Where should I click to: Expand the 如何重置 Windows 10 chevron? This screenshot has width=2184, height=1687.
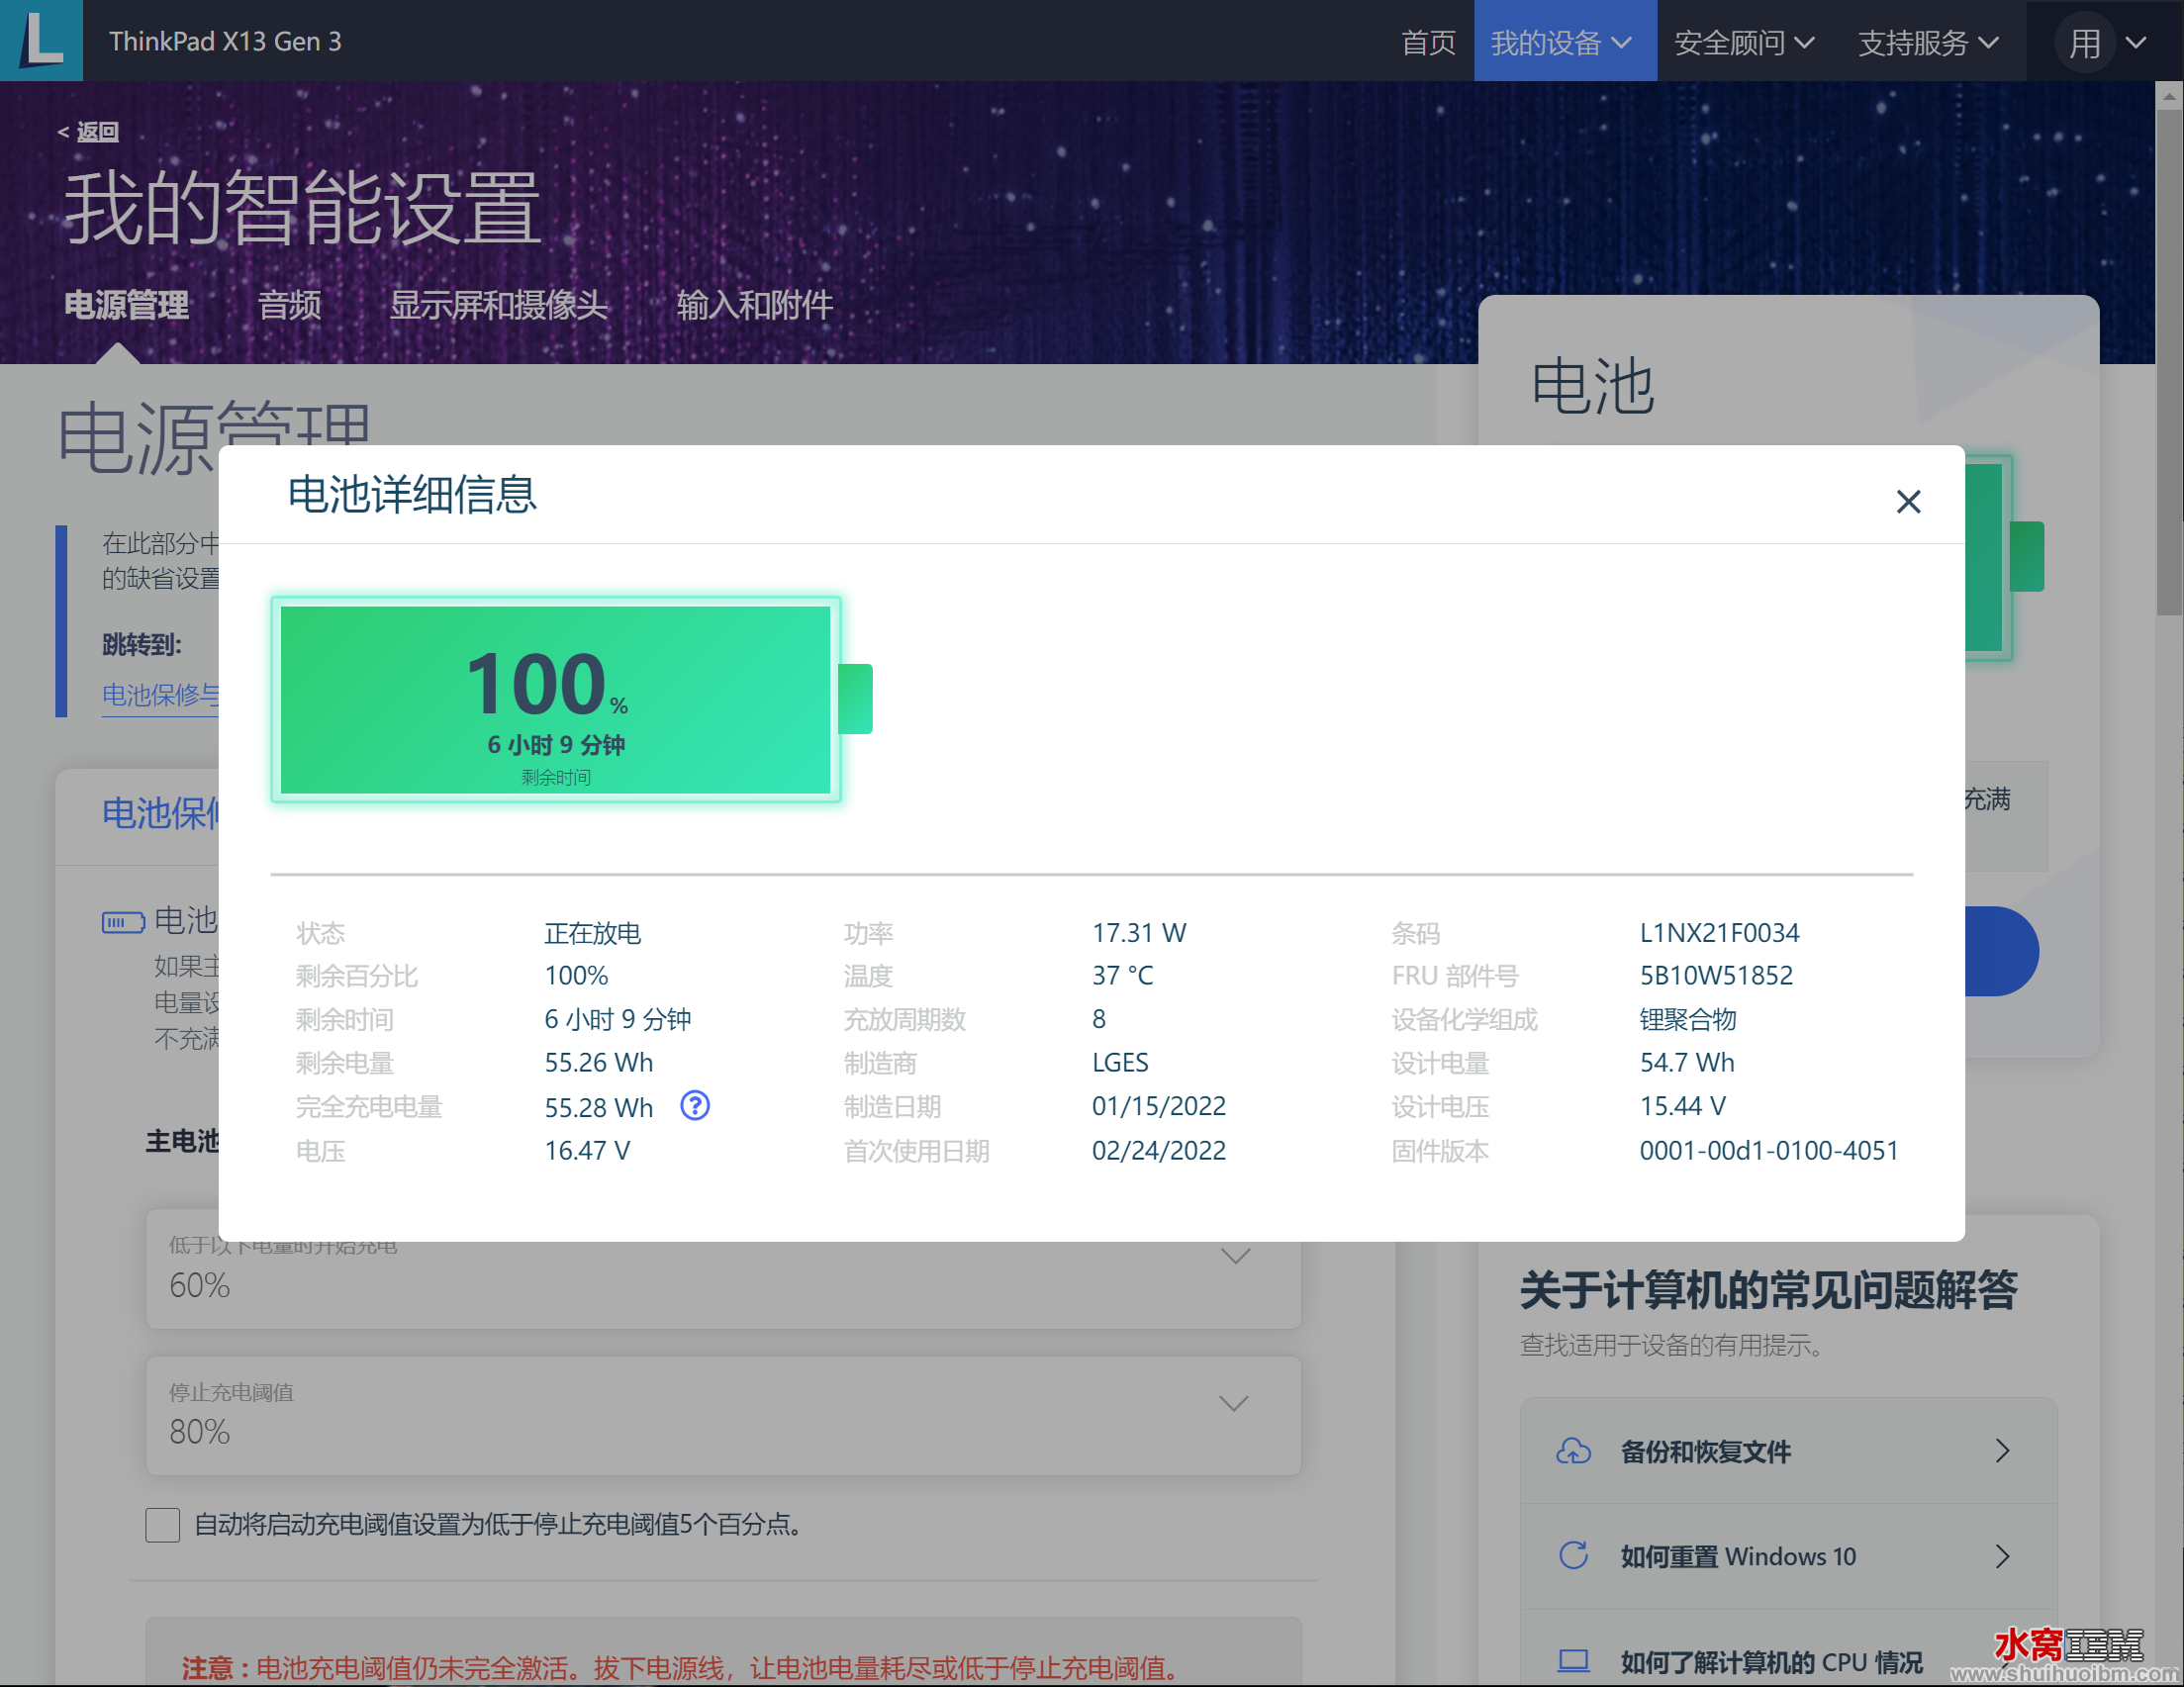pos(2001,1556)
